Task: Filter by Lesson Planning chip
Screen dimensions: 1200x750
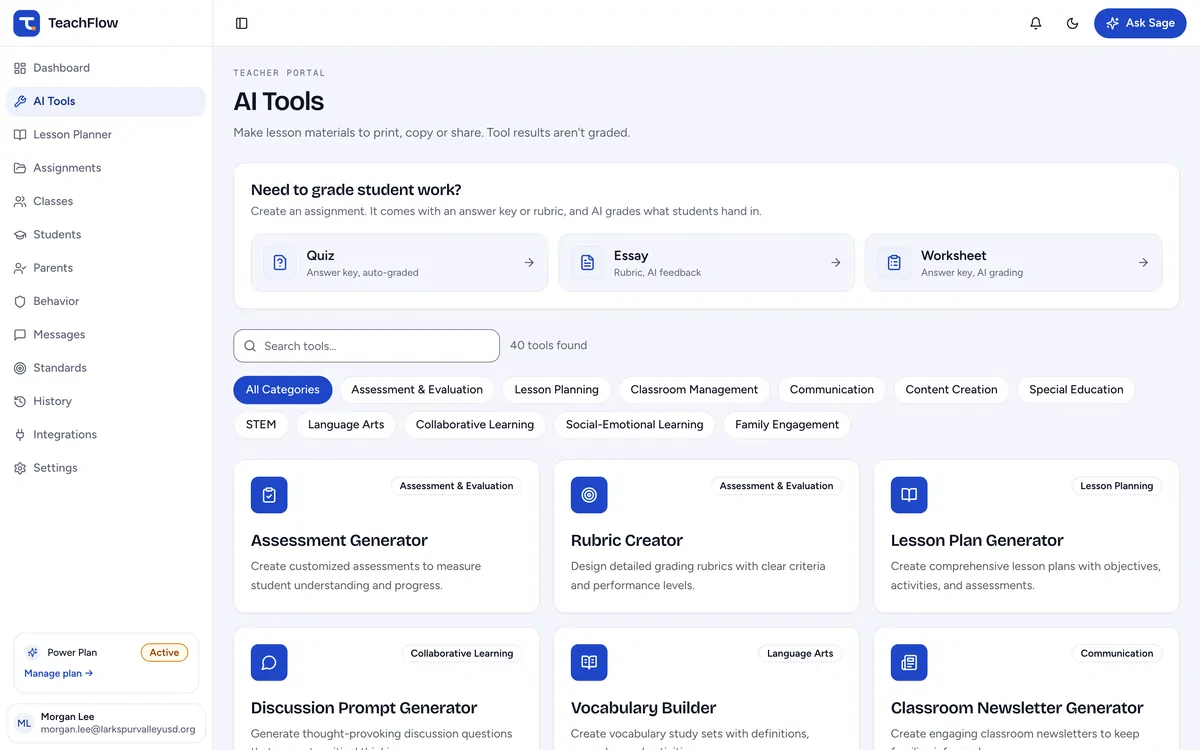Action: point(557,390)
